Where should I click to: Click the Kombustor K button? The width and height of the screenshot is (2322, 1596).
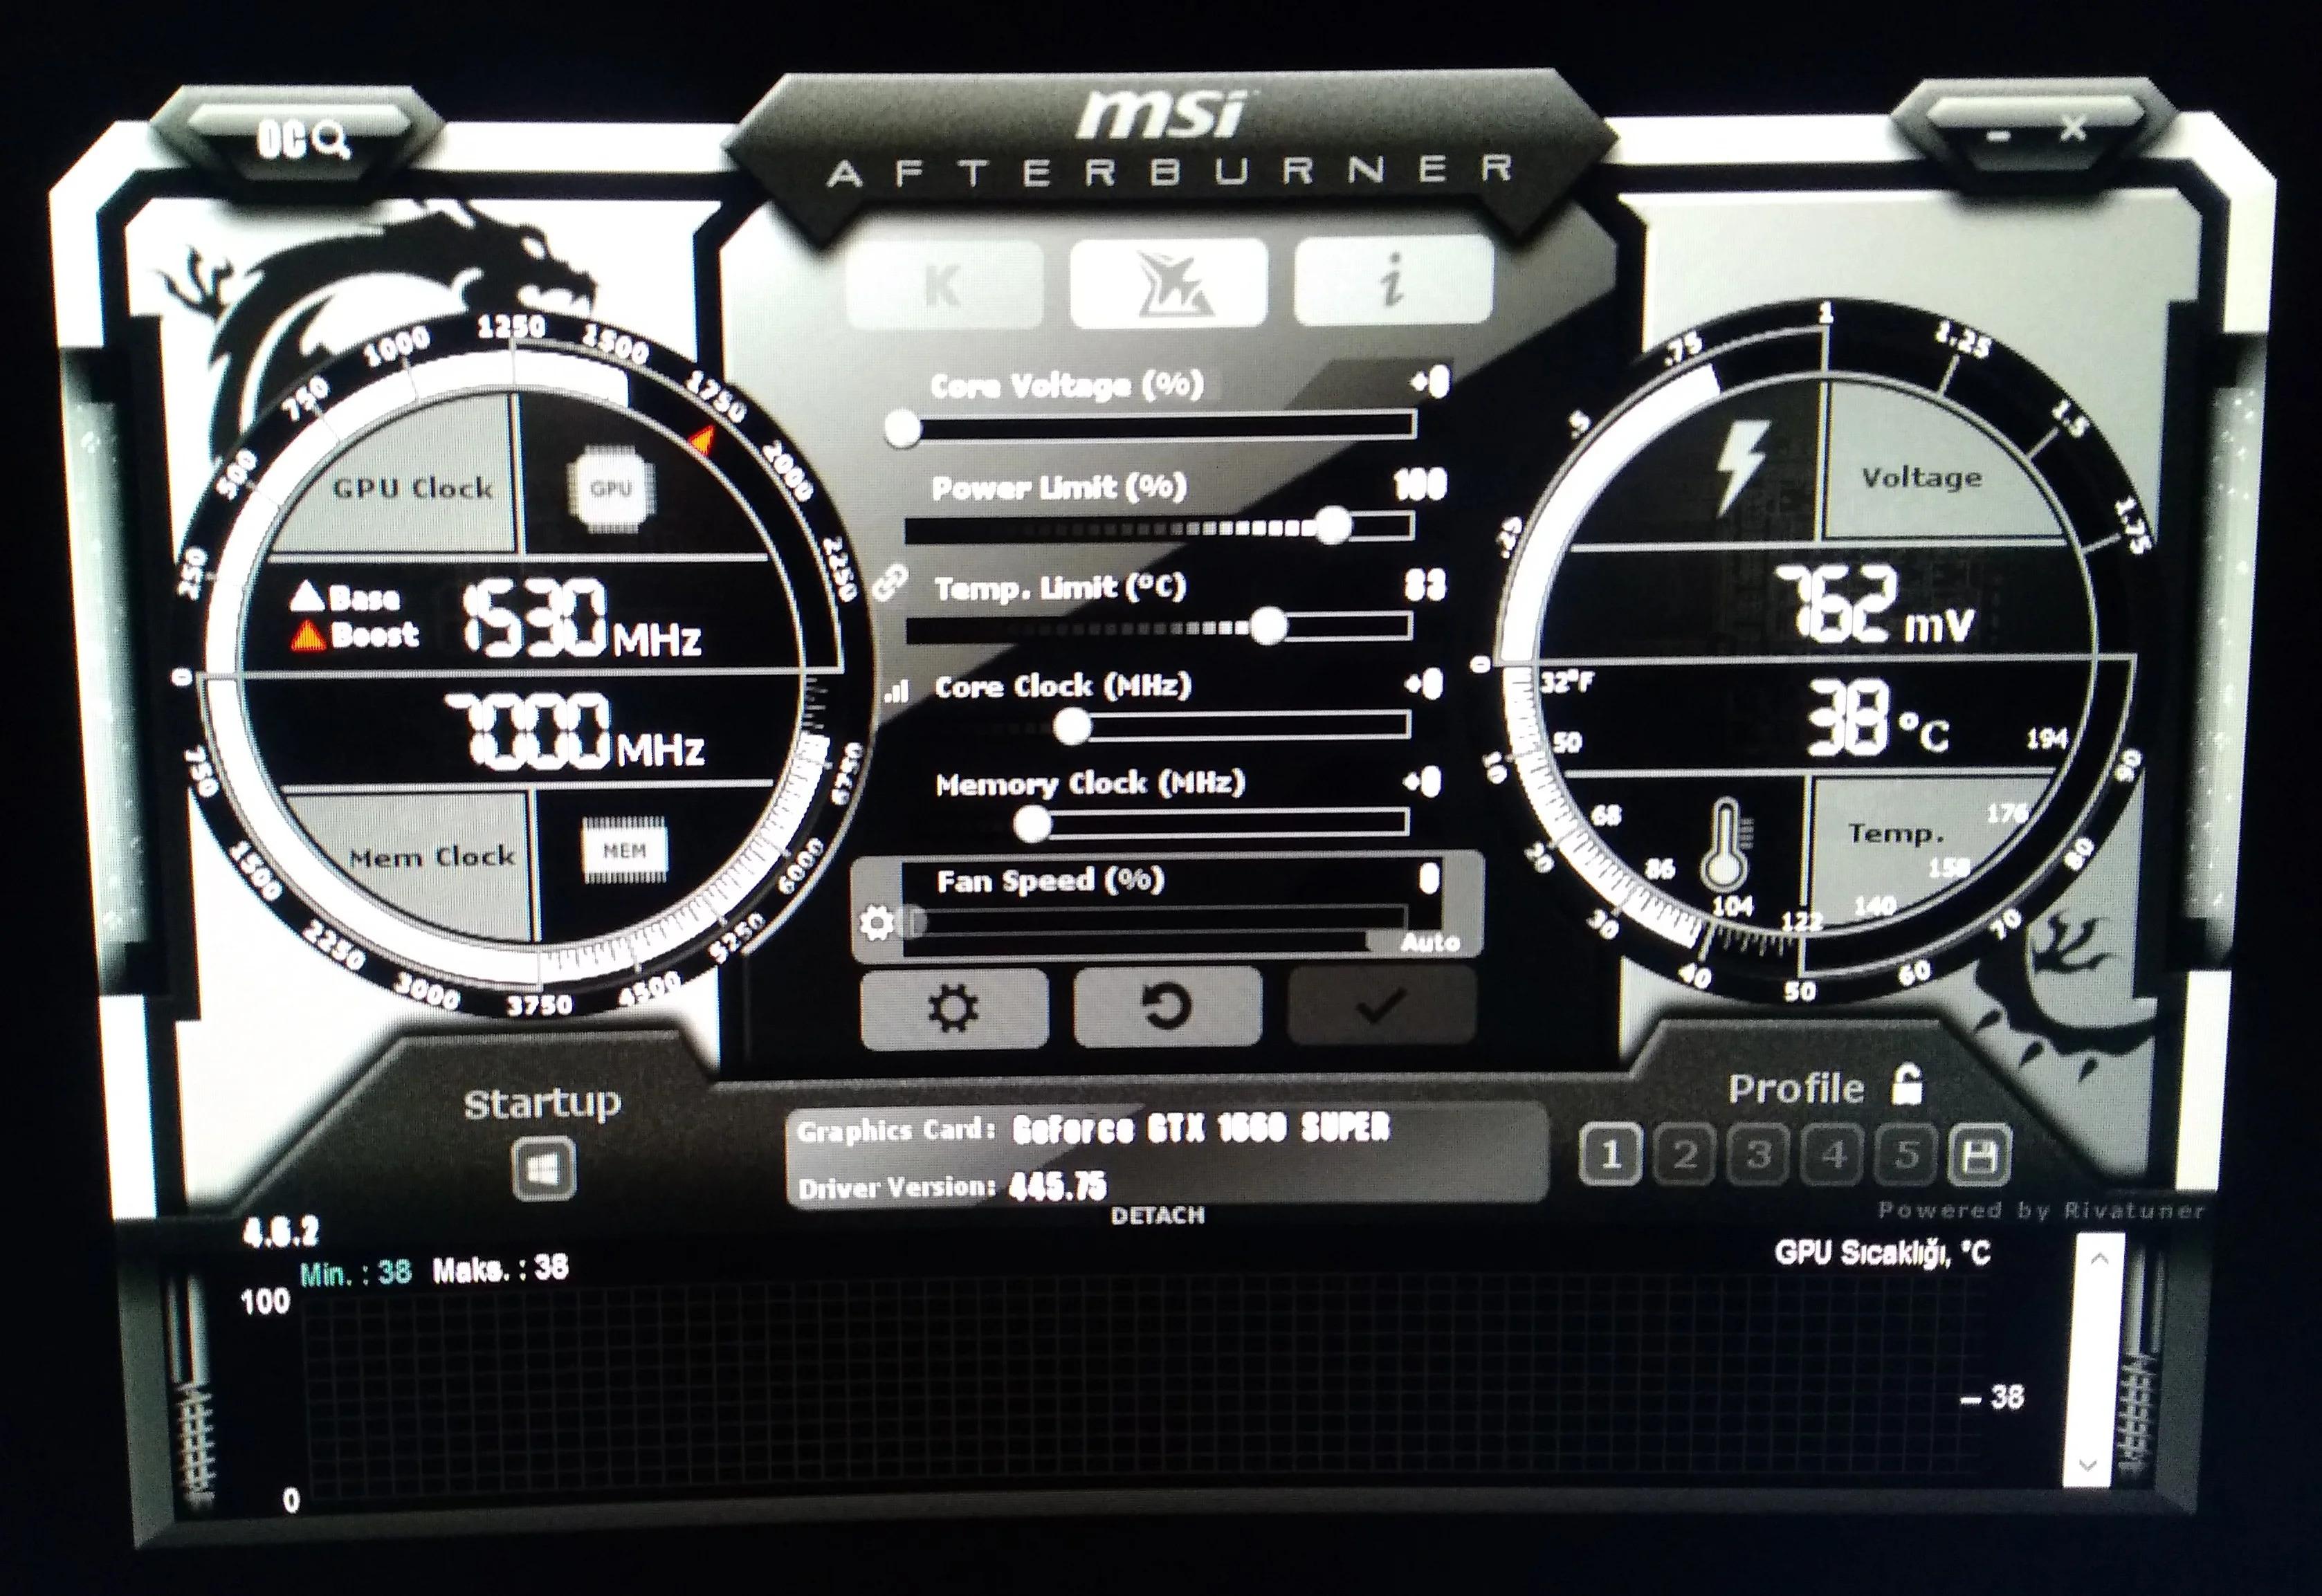pyautogui.click(x=944, y=286)
